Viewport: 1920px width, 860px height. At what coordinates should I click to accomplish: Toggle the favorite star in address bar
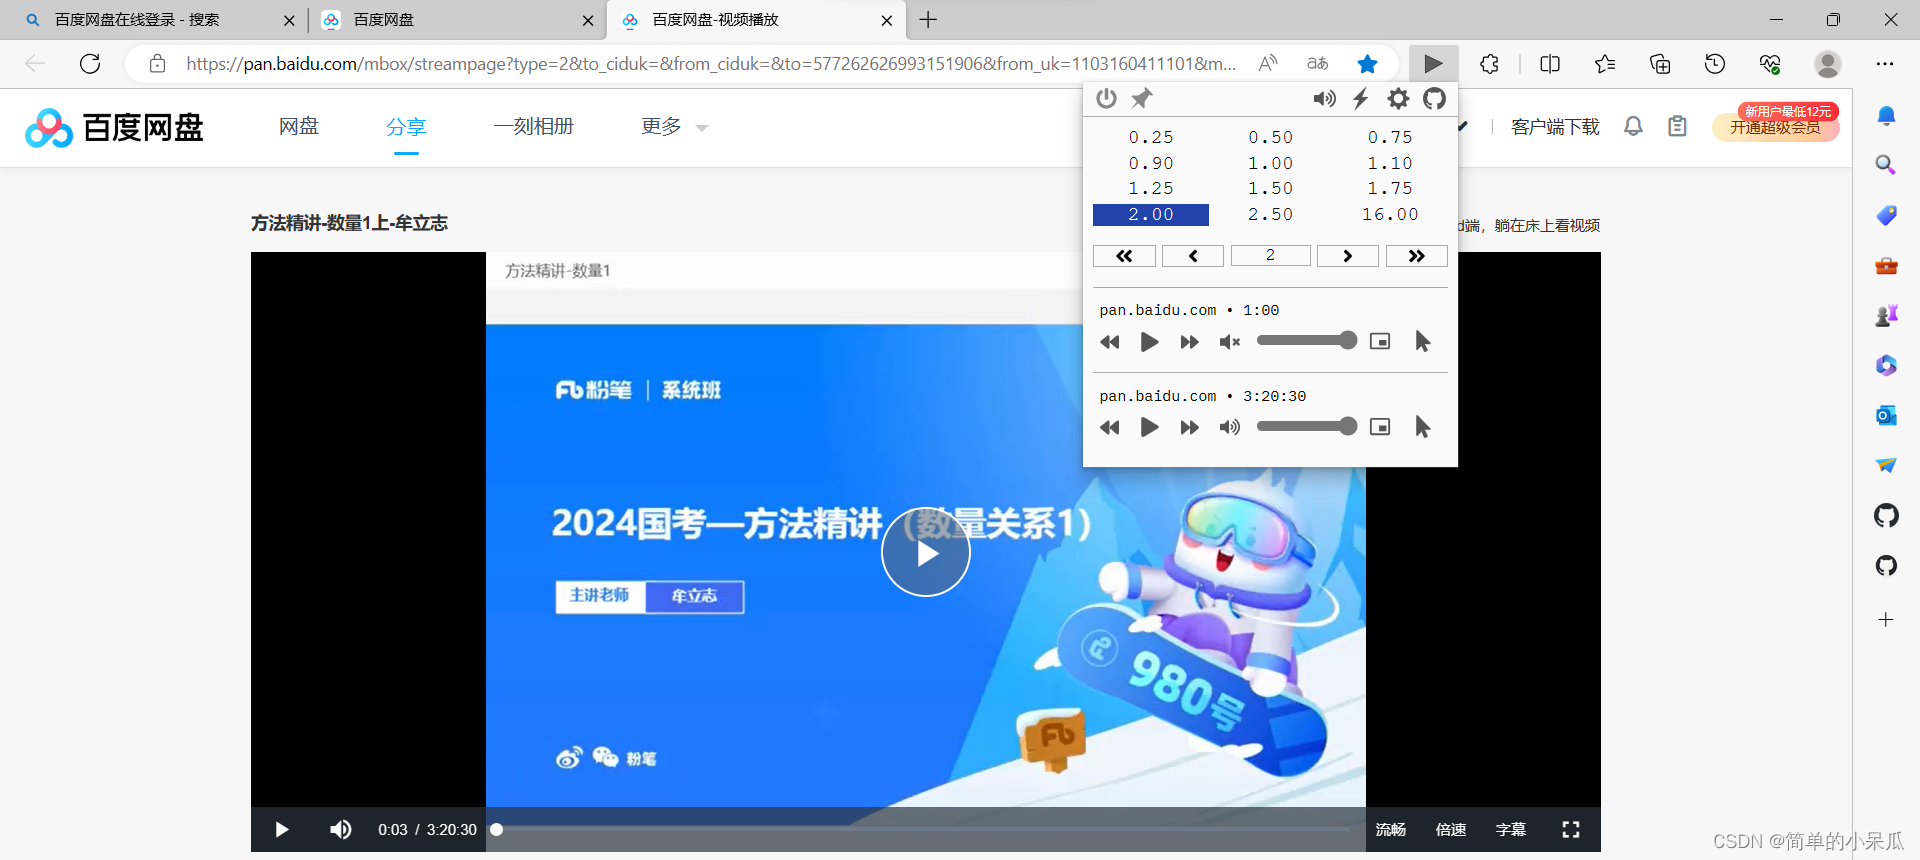(x=1367, y=64)
